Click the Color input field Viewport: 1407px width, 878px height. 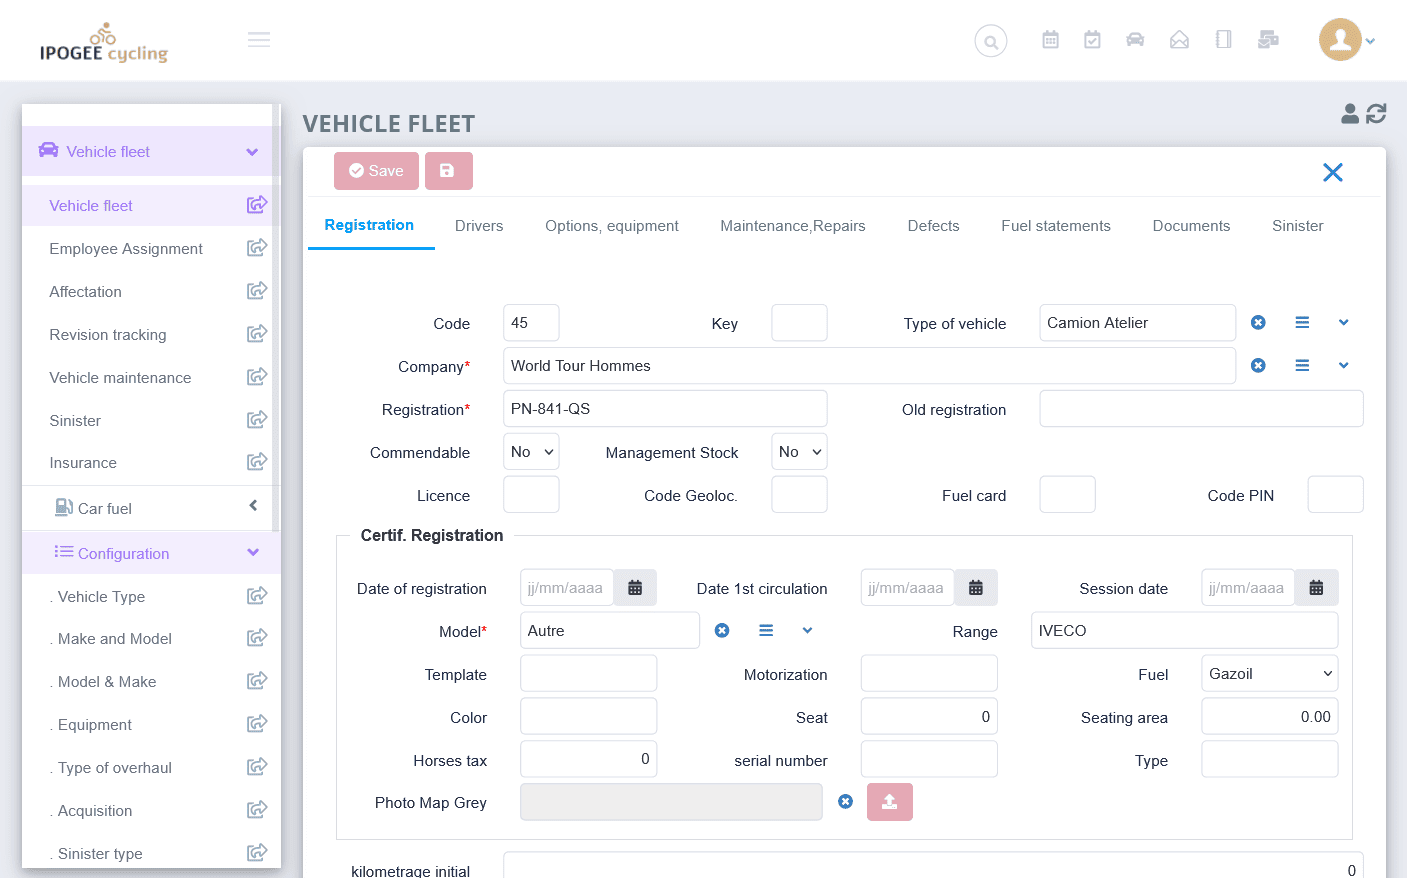(x=588, y=717)
